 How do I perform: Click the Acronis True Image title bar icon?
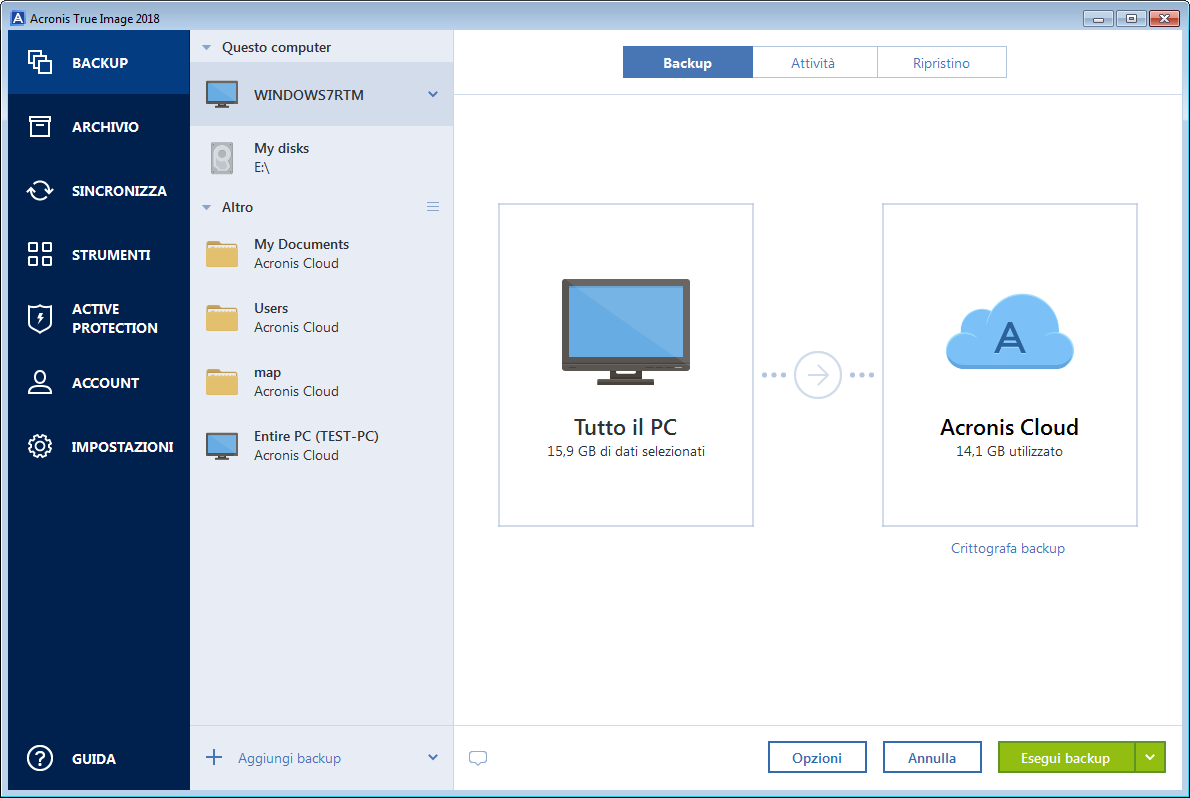pos(17,18)
